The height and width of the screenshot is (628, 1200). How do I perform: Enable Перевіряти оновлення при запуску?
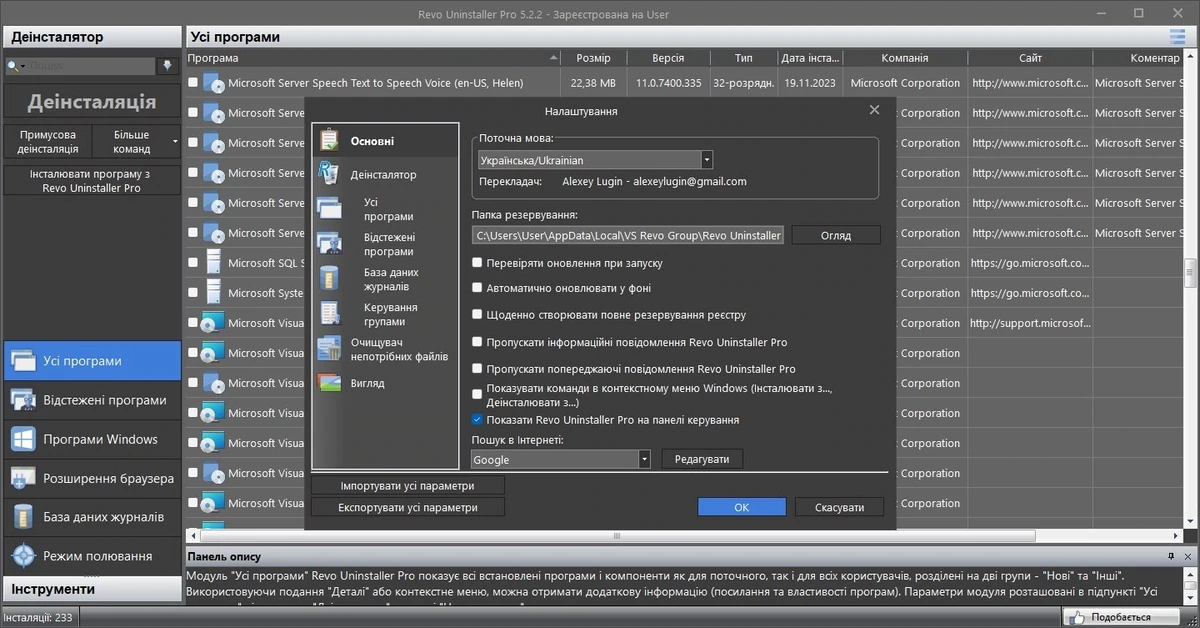478,263
